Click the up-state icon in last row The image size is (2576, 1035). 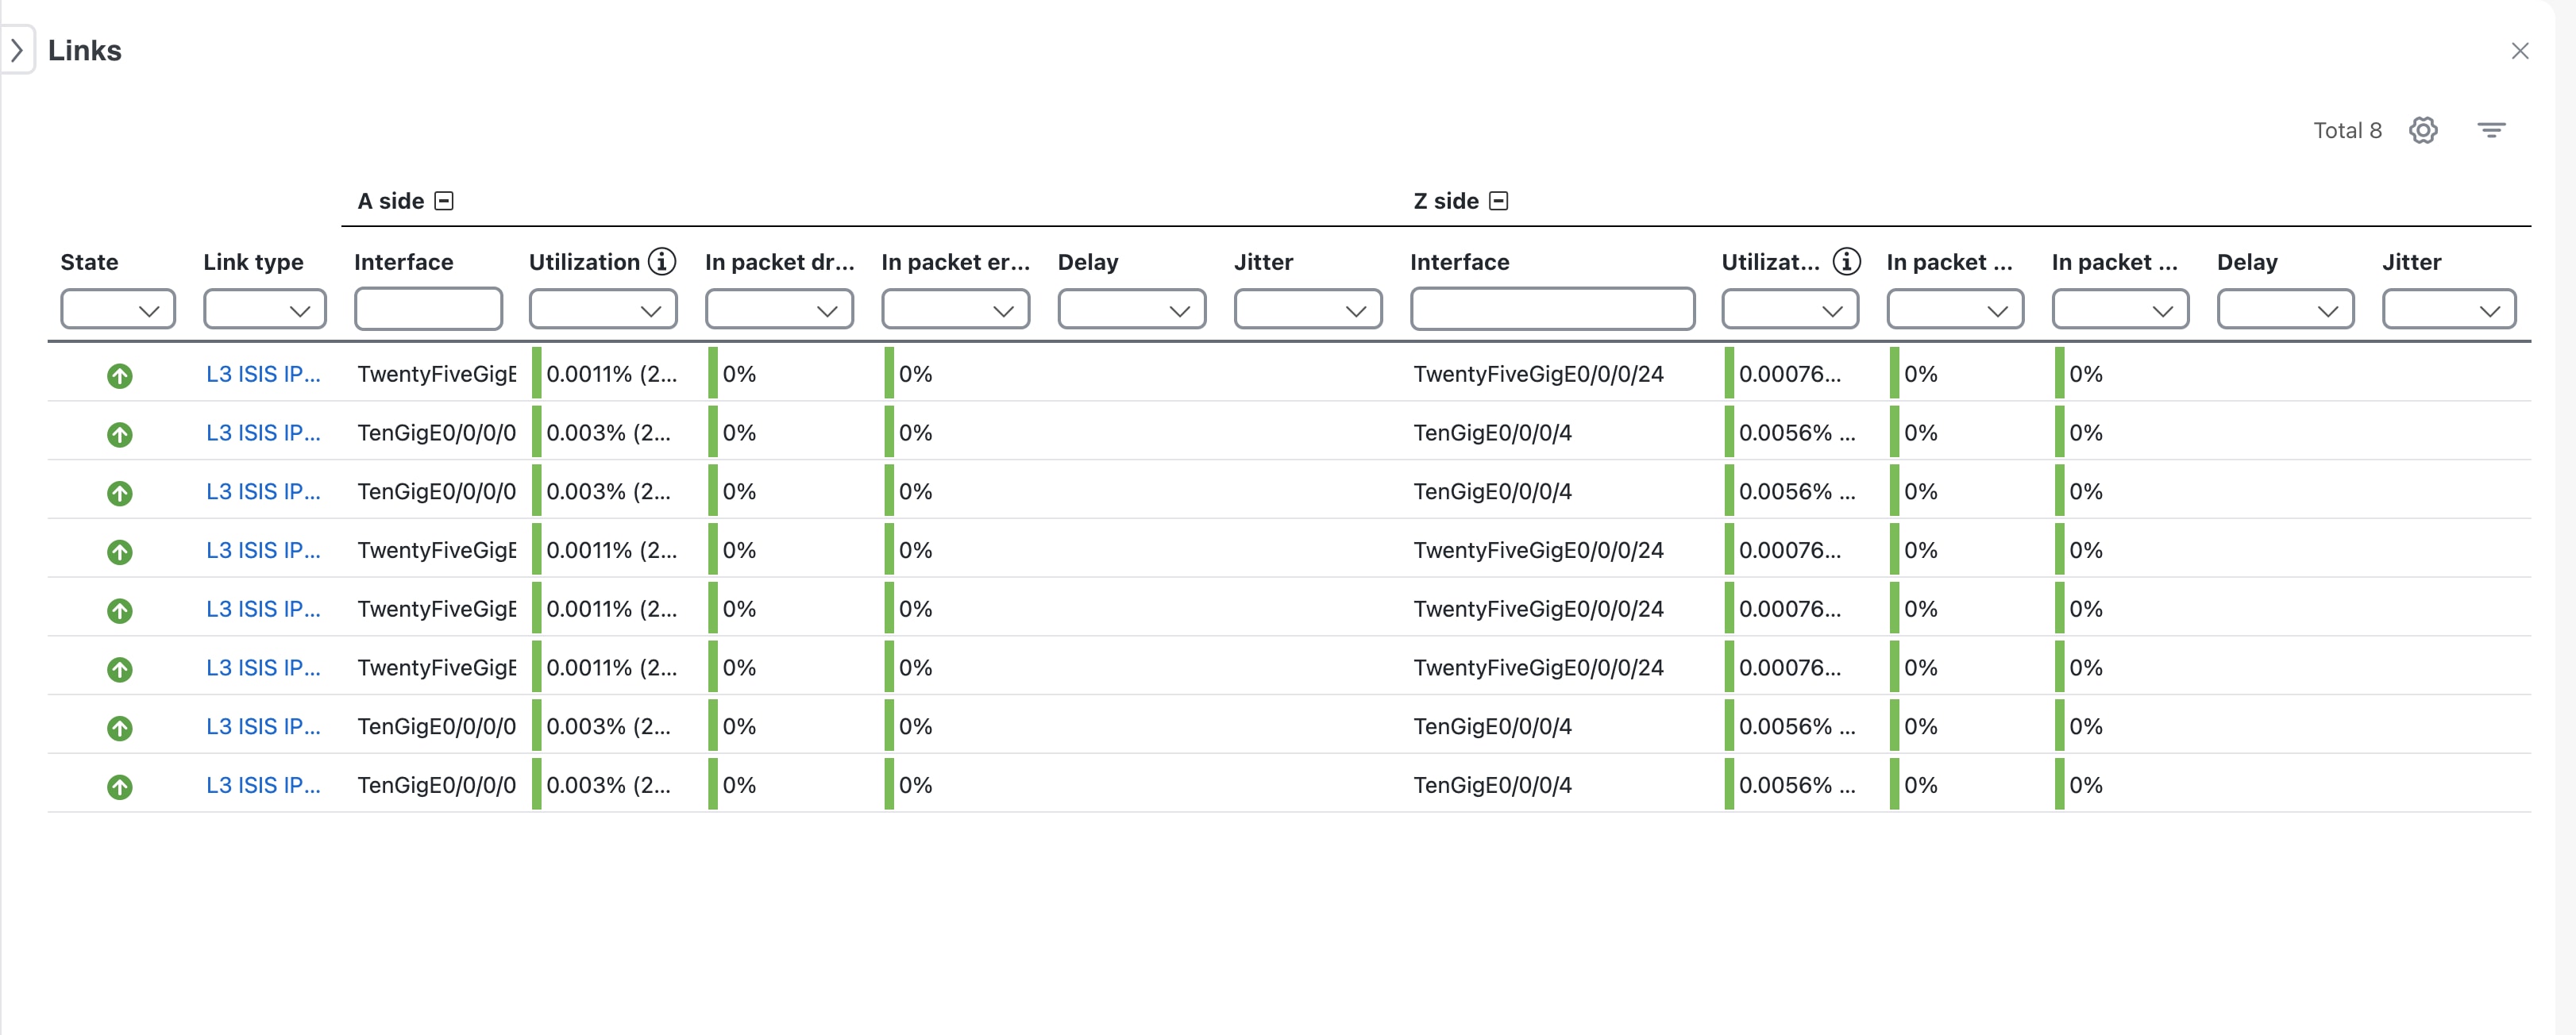[120, 787]
